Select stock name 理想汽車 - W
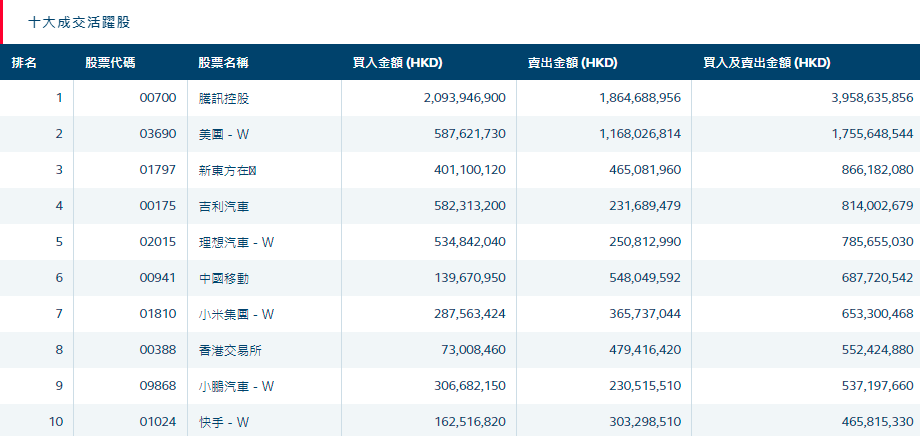The image size is (920, 436). 236,242
